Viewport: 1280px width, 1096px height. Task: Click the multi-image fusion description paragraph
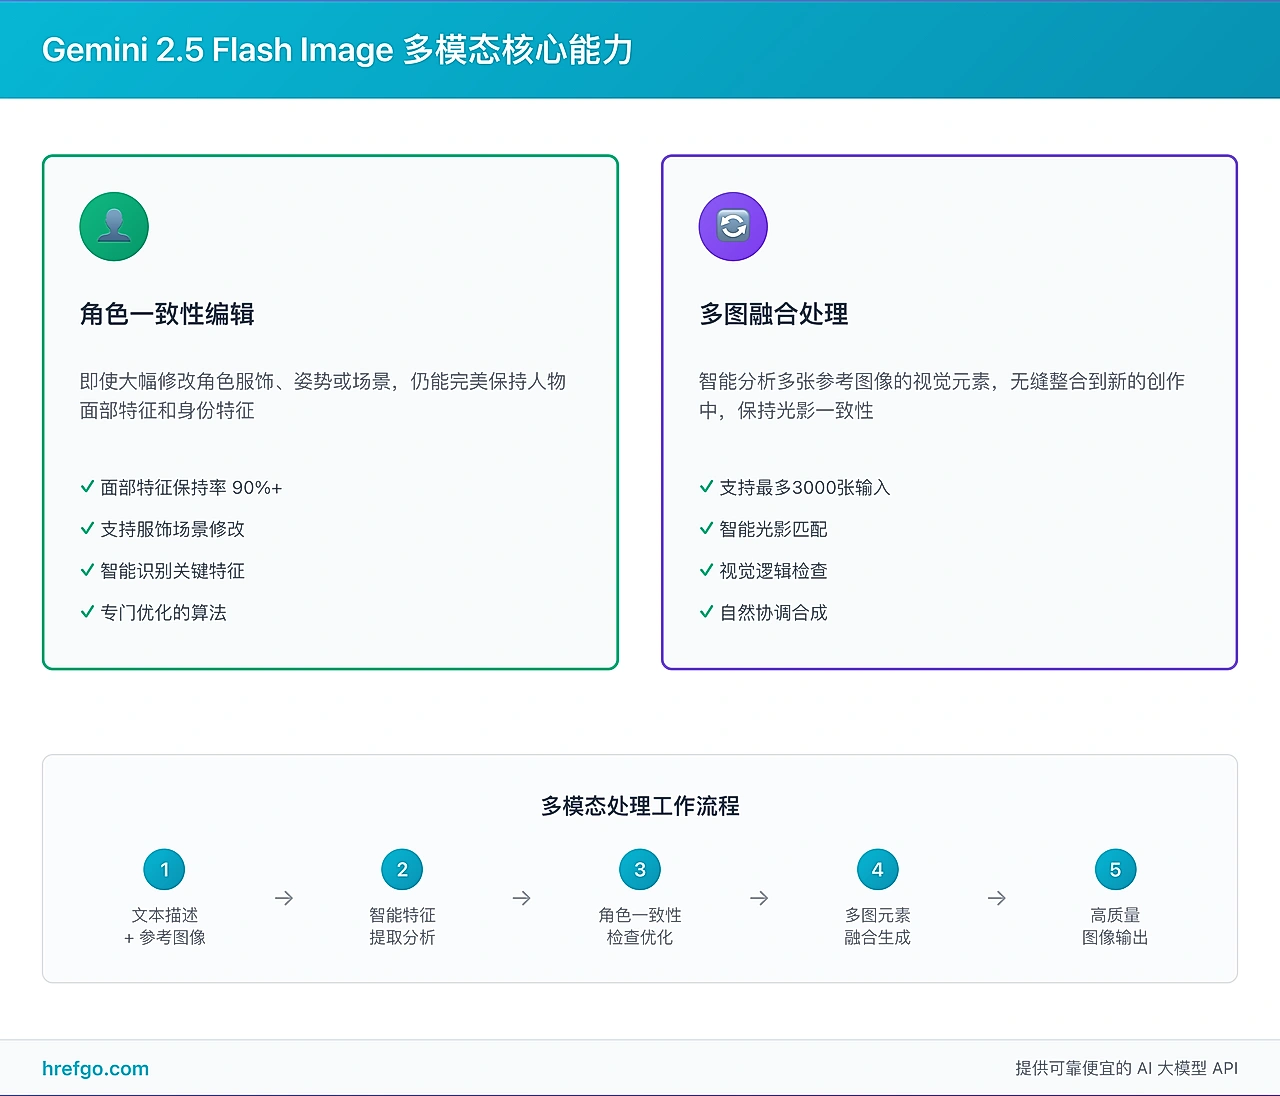(x=942, y=396)
